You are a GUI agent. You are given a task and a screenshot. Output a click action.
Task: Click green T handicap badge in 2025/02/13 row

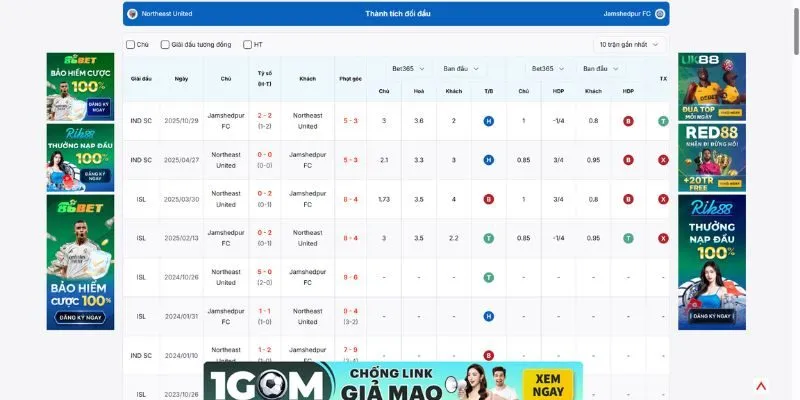tap(628, 238)
